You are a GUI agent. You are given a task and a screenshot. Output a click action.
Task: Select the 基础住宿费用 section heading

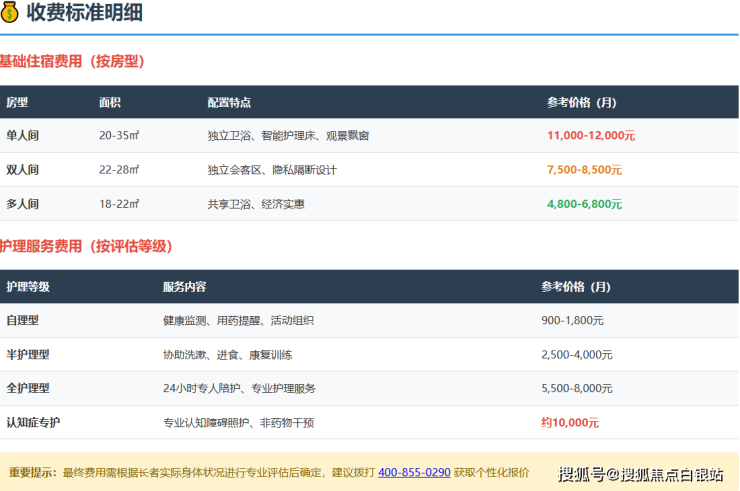[x=72, y=61]
